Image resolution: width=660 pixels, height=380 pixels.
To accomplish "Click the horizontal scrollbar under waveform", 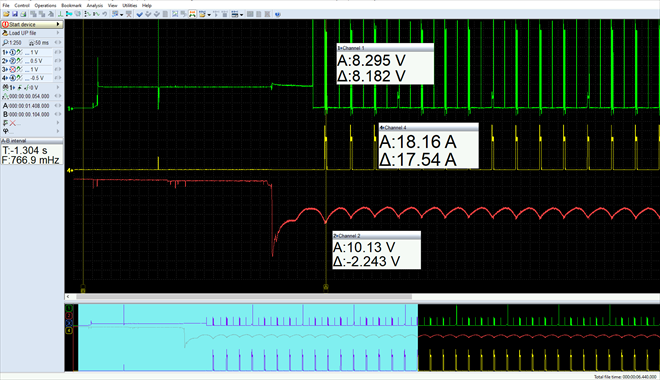I will point(244,297).
